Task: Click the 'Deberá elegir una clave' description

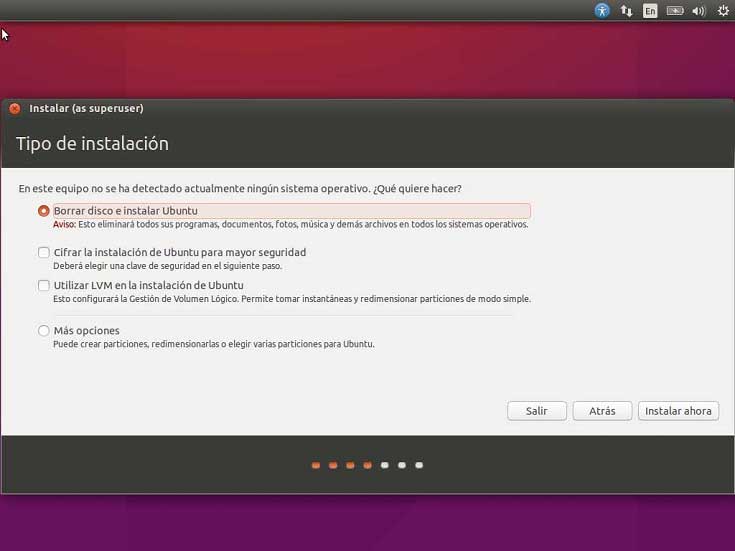Action: coord(167,266)
